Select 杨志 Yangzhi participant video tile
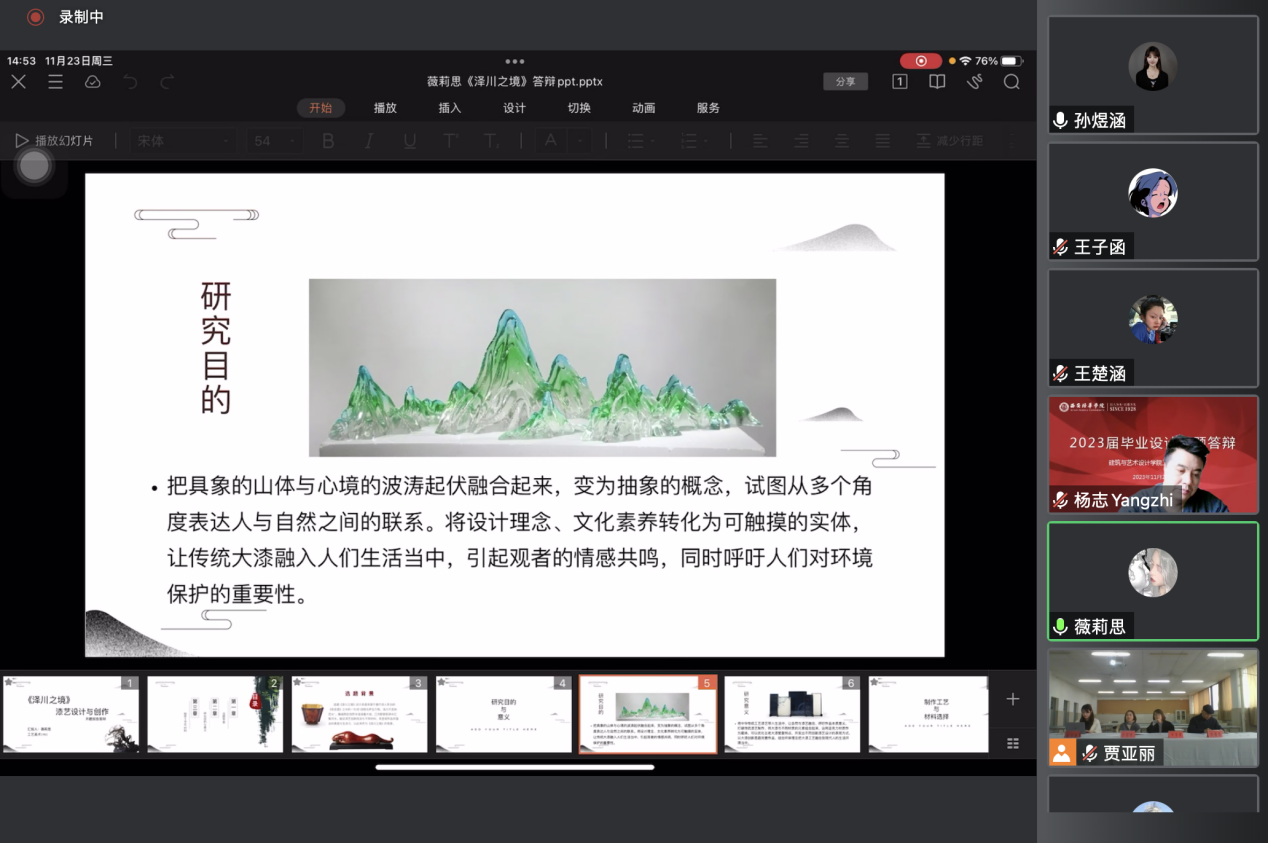The width and height of the screenshot is (1268, 843). click(x=1152, y=455)
